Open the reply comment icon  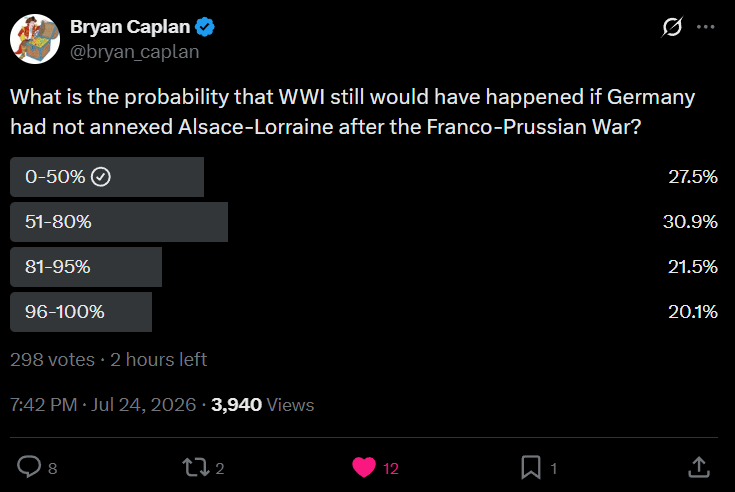tap(29, 467)
